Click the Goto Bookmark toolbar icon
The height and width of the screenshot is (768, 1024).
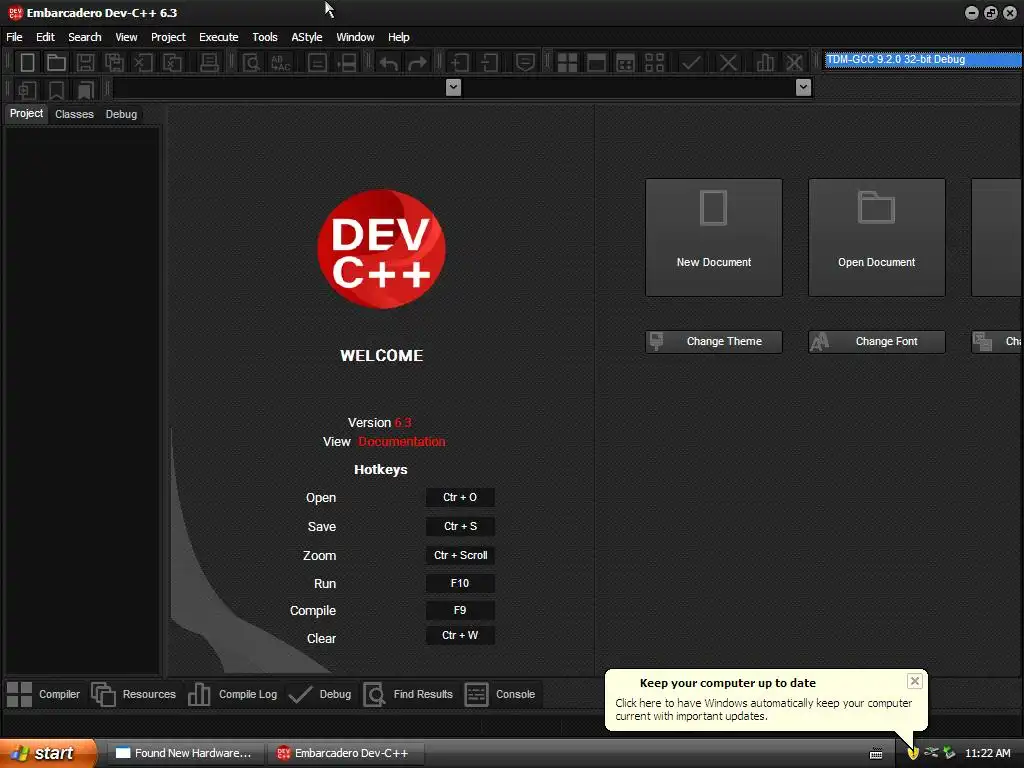pyautogui.click(x=86, y=89)
